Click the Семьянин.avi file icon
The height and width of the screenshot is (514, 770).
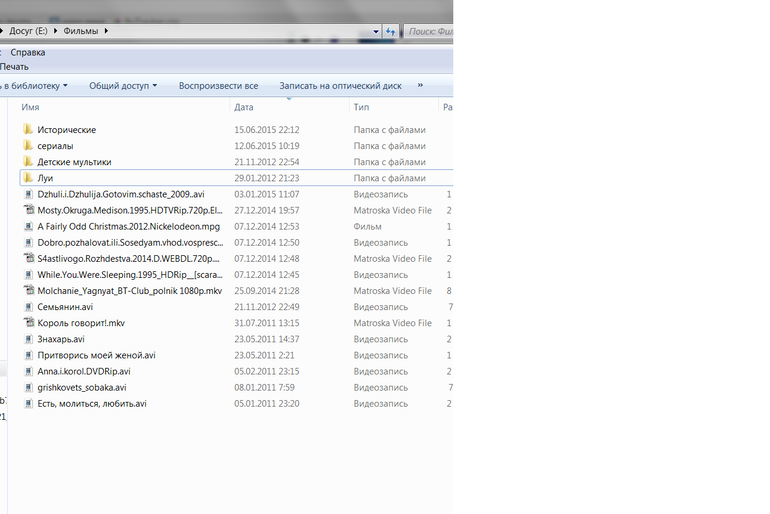tap(28, 307)
